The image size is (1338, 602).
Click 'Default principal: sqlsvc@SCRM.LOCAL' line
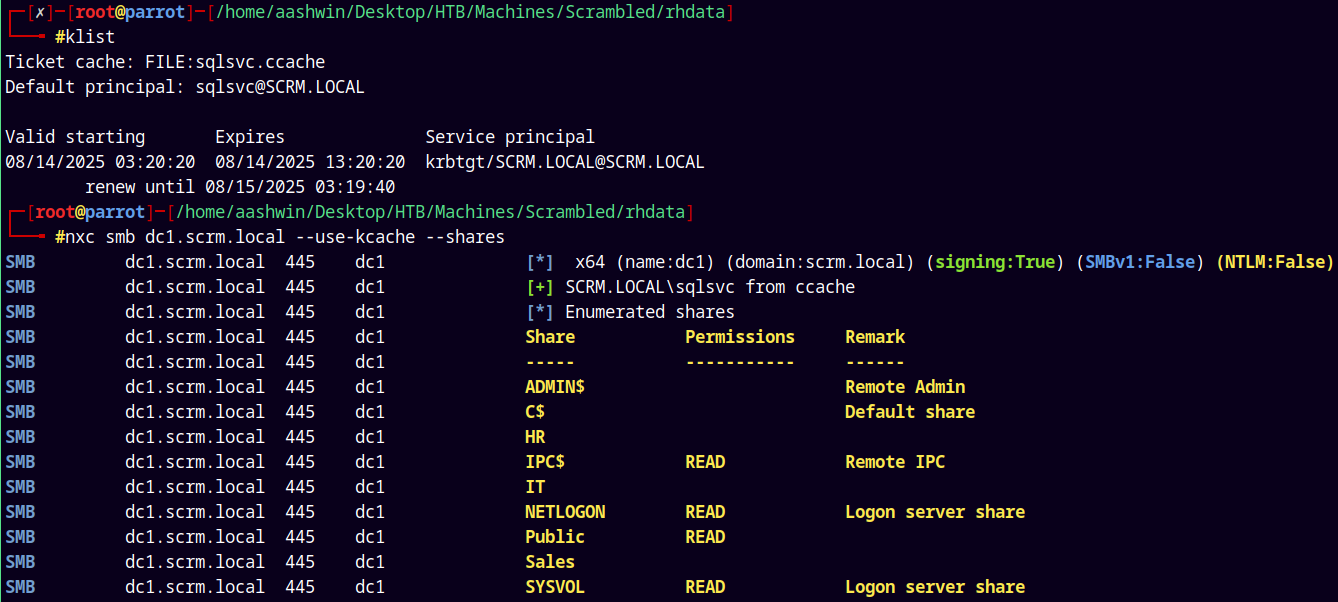[x=185, y=87]
